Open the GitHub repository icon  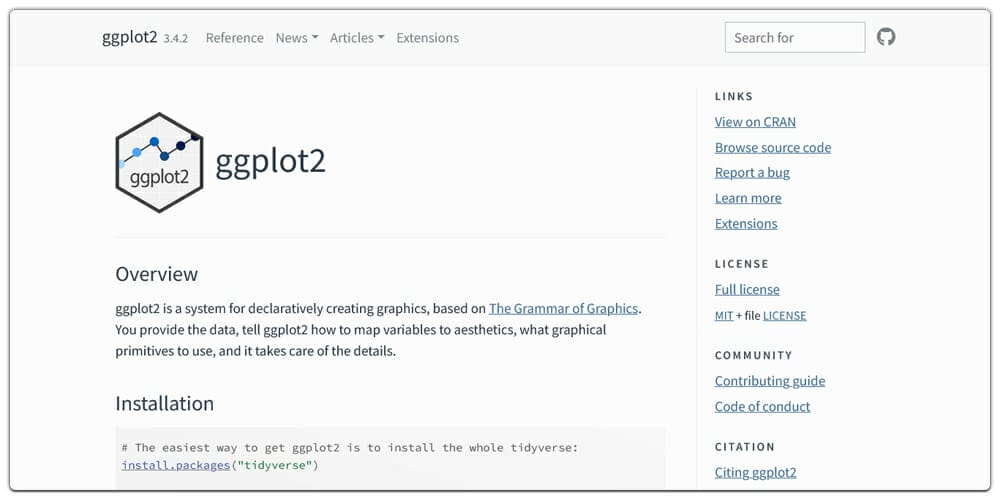[x=886, y=37]
